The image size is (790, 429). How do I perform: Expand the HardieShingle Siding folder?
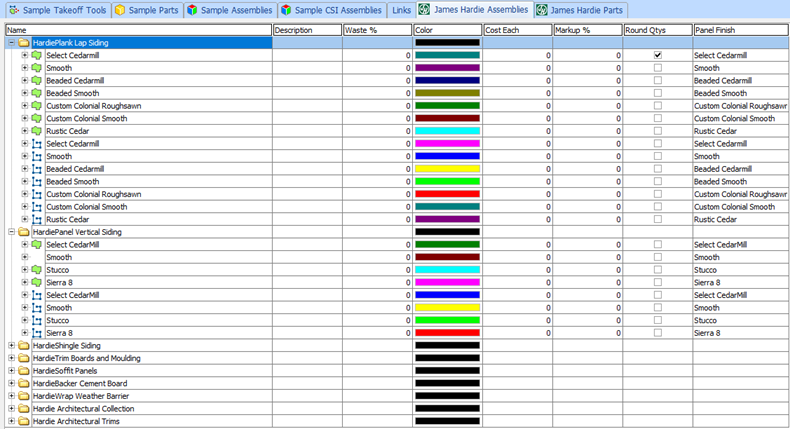point(11,345)
